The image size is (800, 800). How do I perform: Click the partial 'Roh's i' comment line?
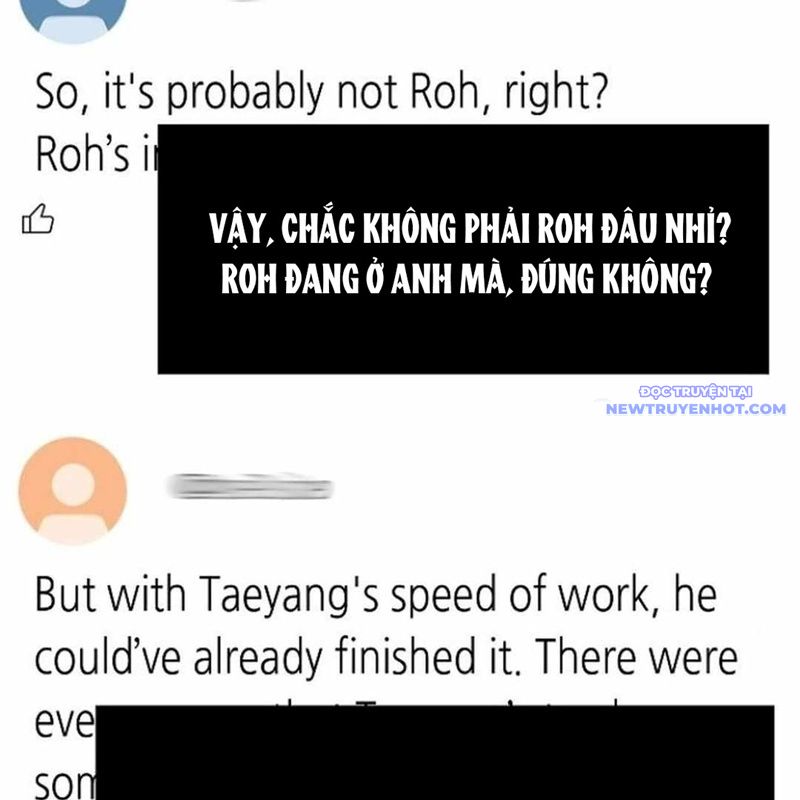click(x=96, y=155)
